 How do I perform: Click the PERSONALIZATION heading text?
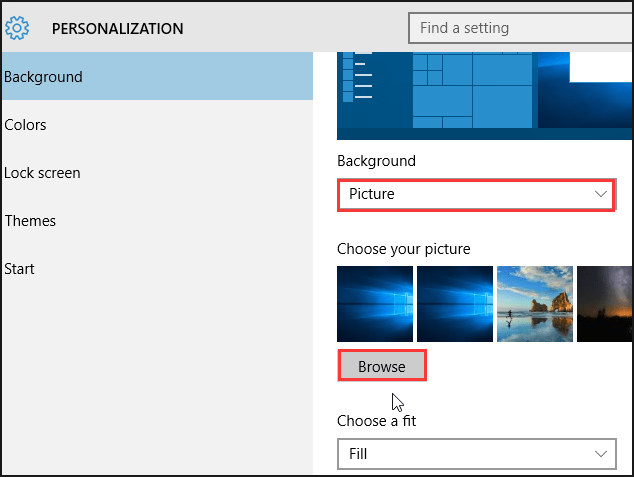coord(118,29)
